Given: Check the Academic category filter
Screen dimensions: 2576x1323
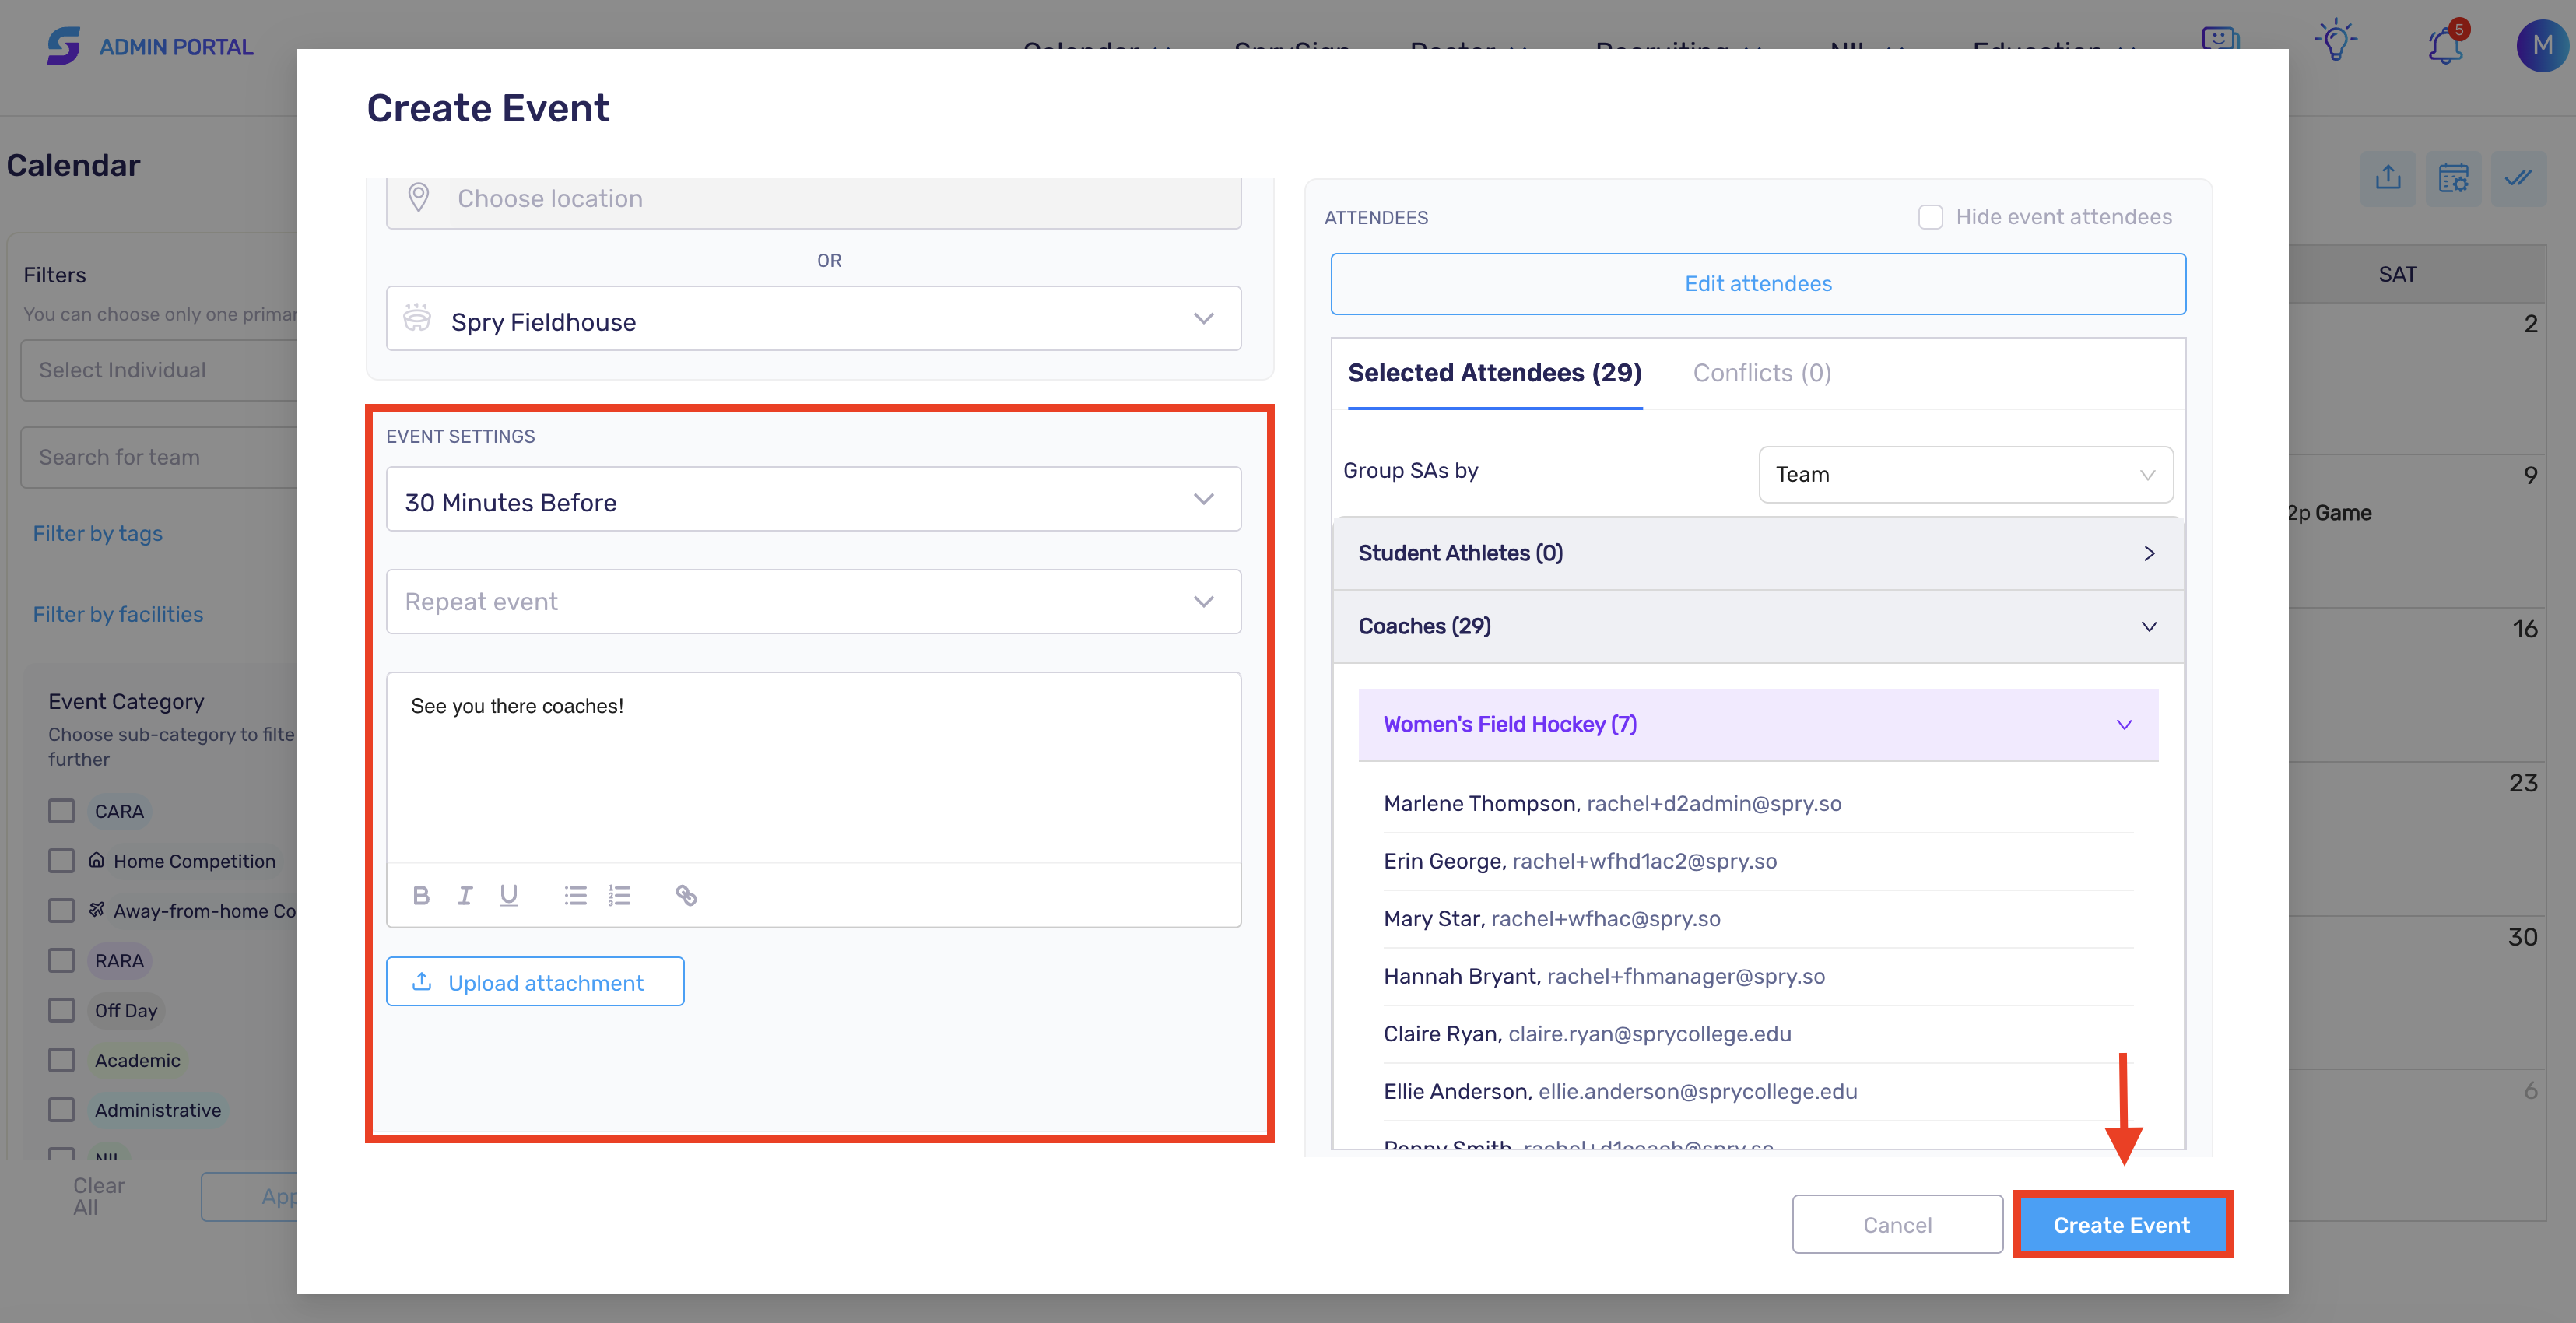Looking at the screenshot, I should point(62,1061).
